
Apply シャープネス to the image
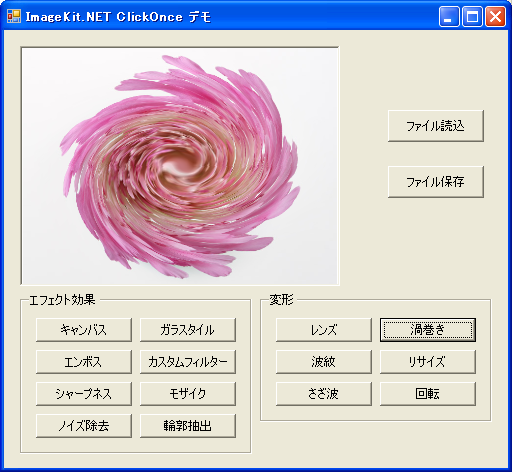[84, 394]
